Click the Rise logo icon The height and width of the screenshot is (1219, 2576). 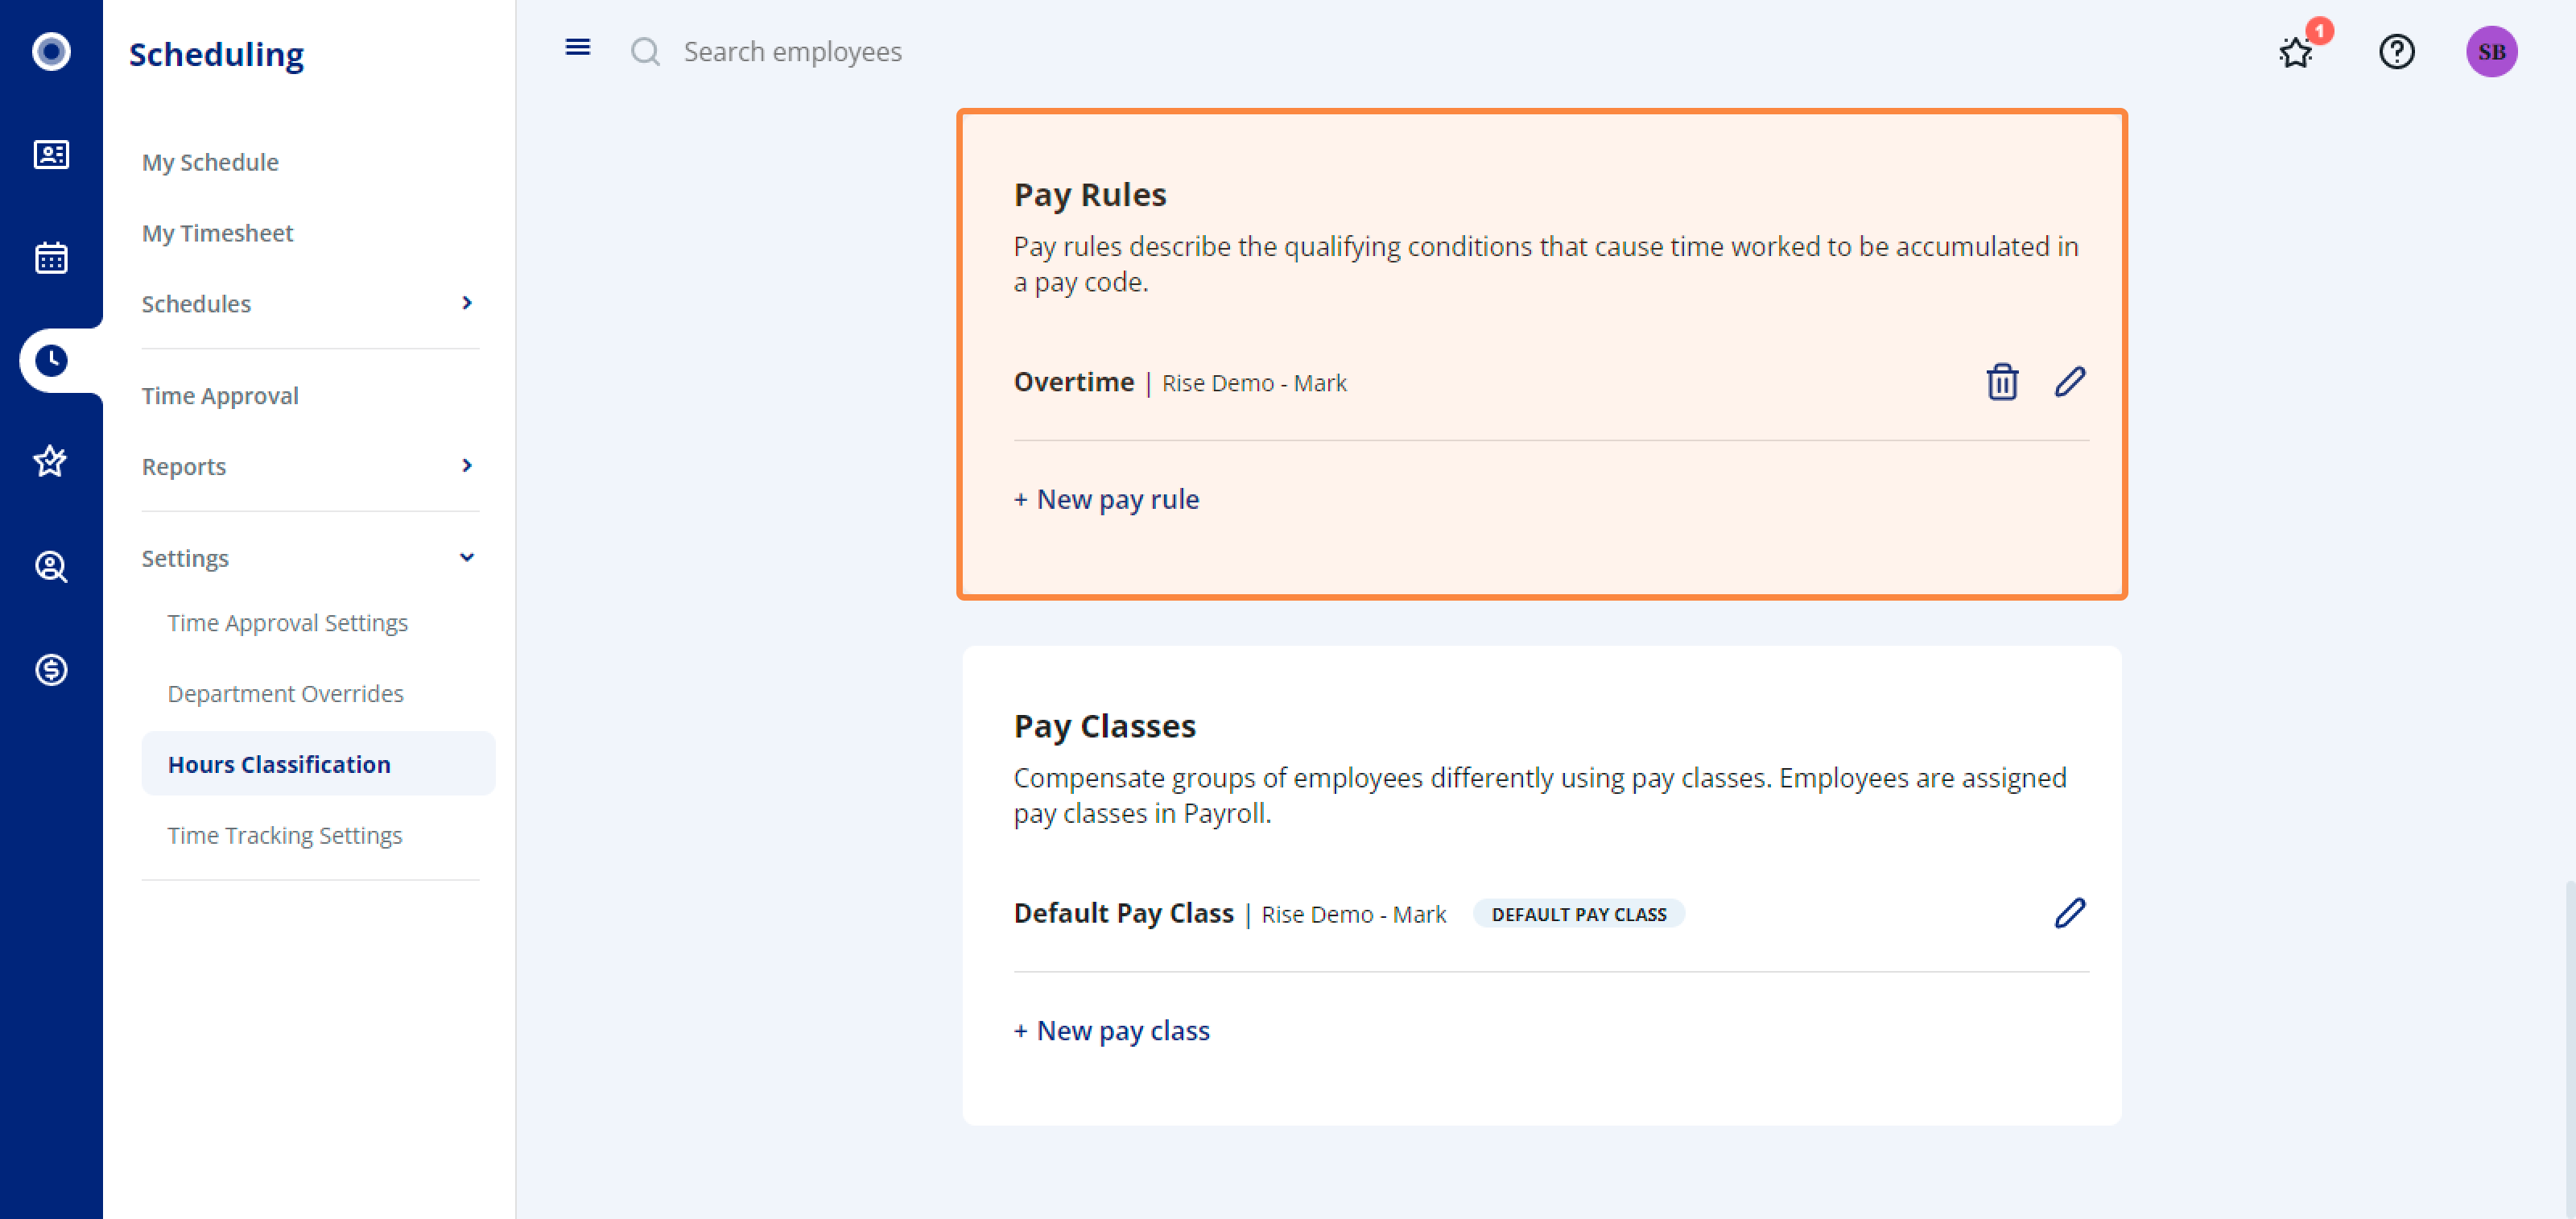51,51
